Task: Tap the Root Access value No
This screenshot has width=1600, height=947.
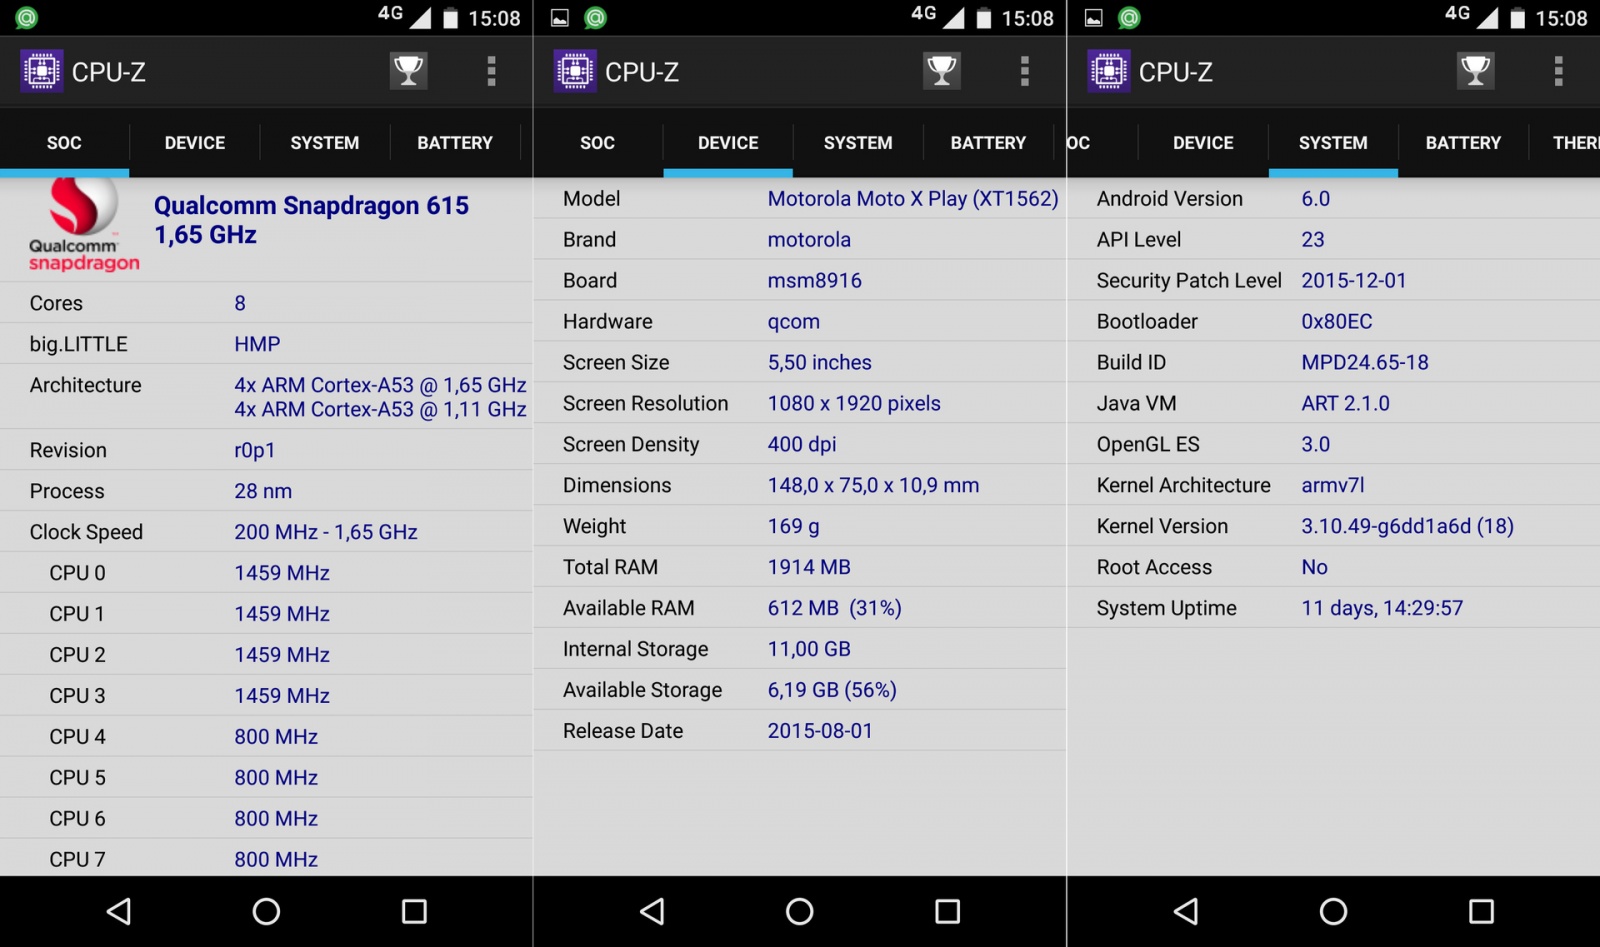Action: 1314,567
